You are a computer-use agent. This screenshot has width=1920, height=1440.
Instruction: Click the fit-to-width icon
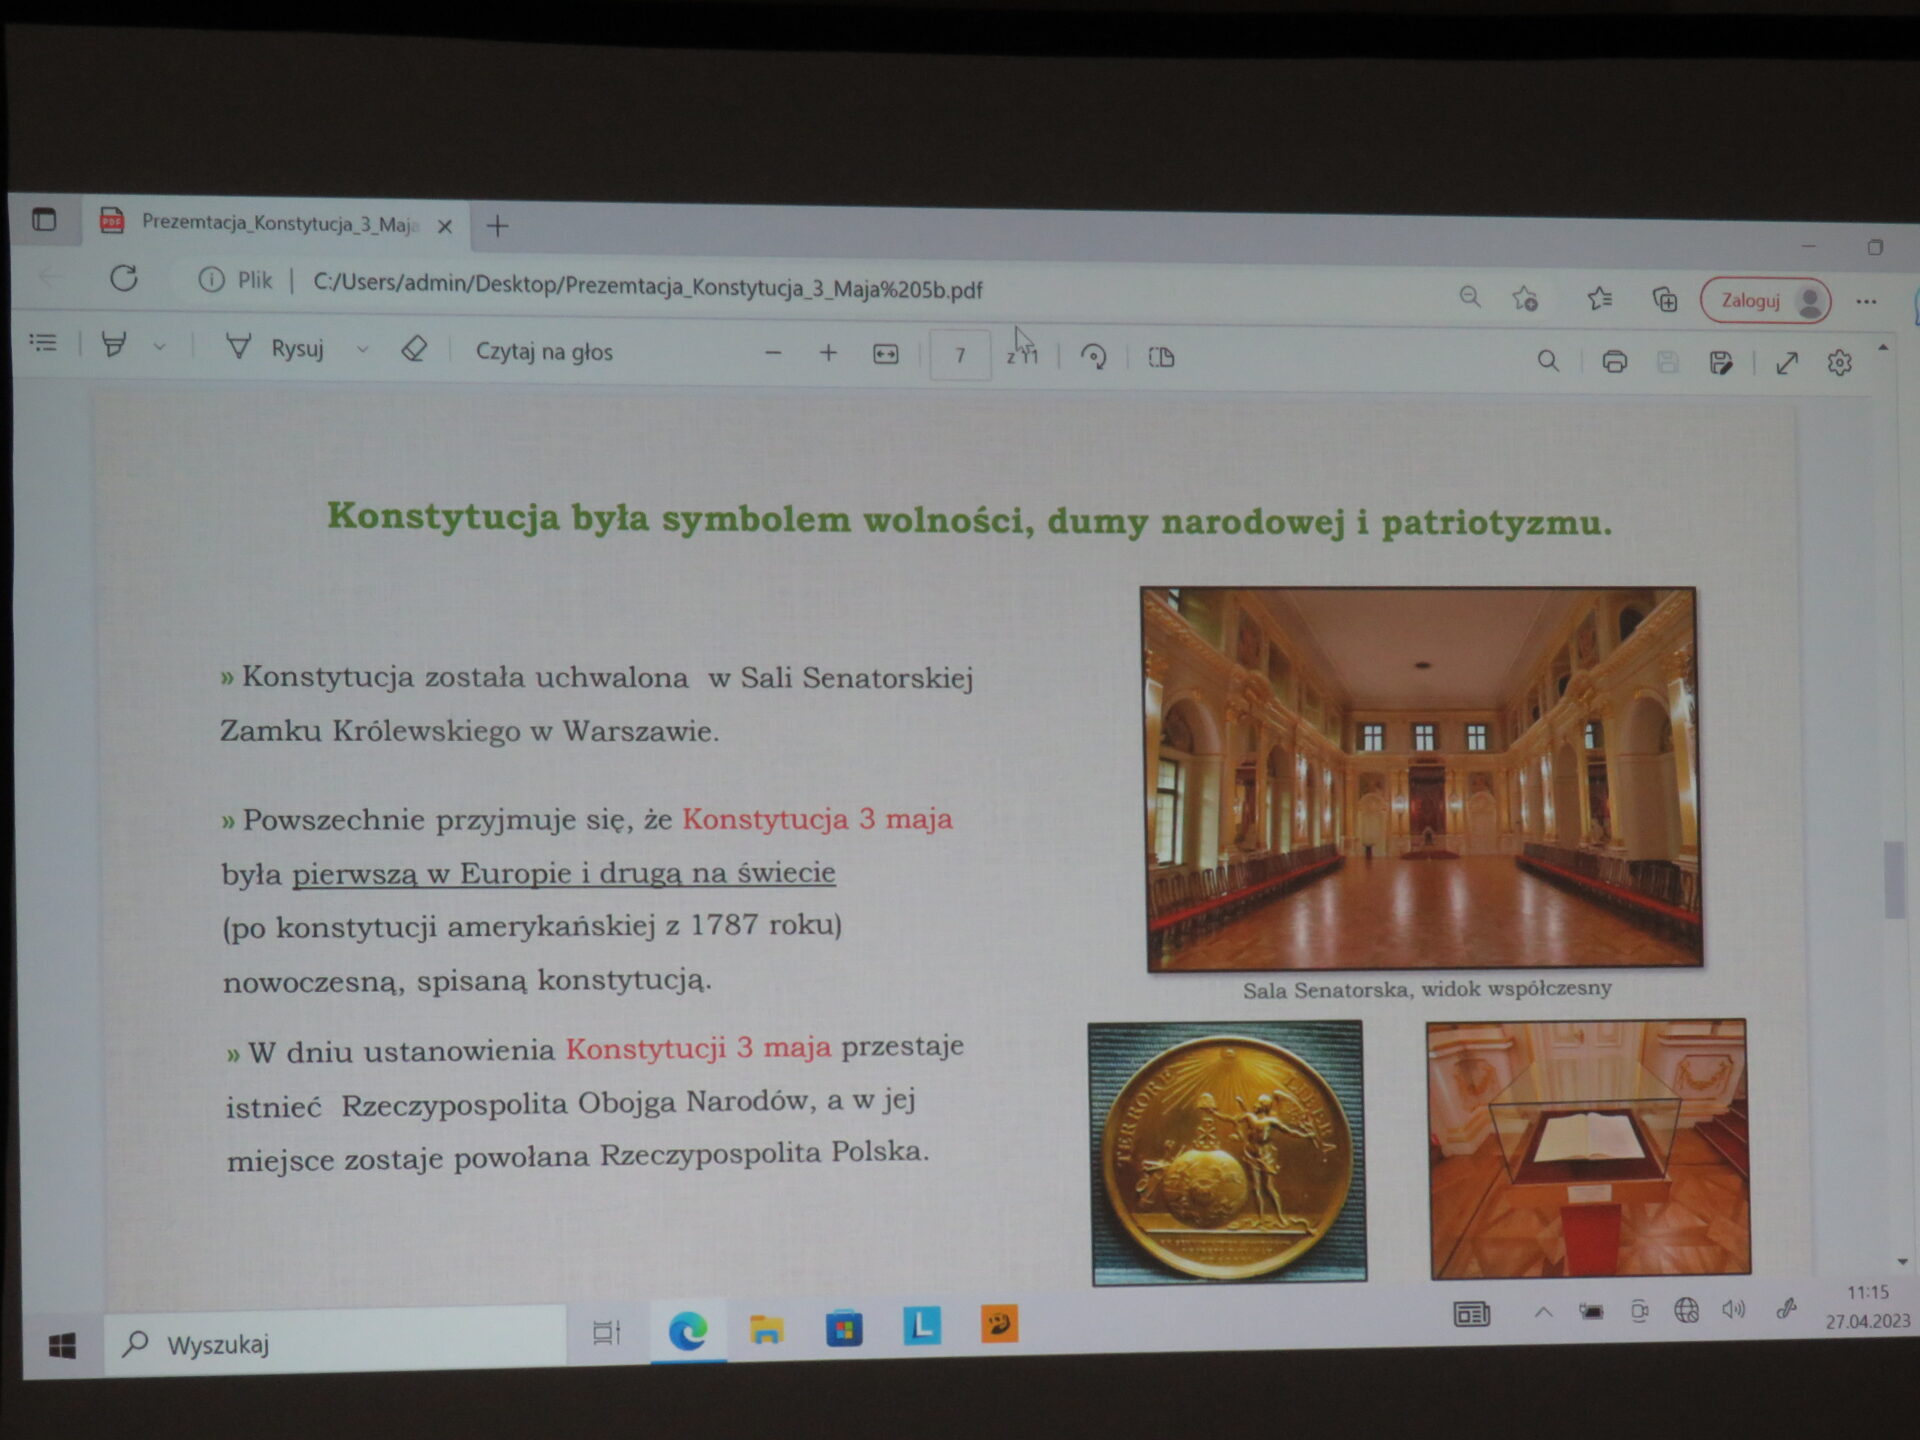(885, 355)
